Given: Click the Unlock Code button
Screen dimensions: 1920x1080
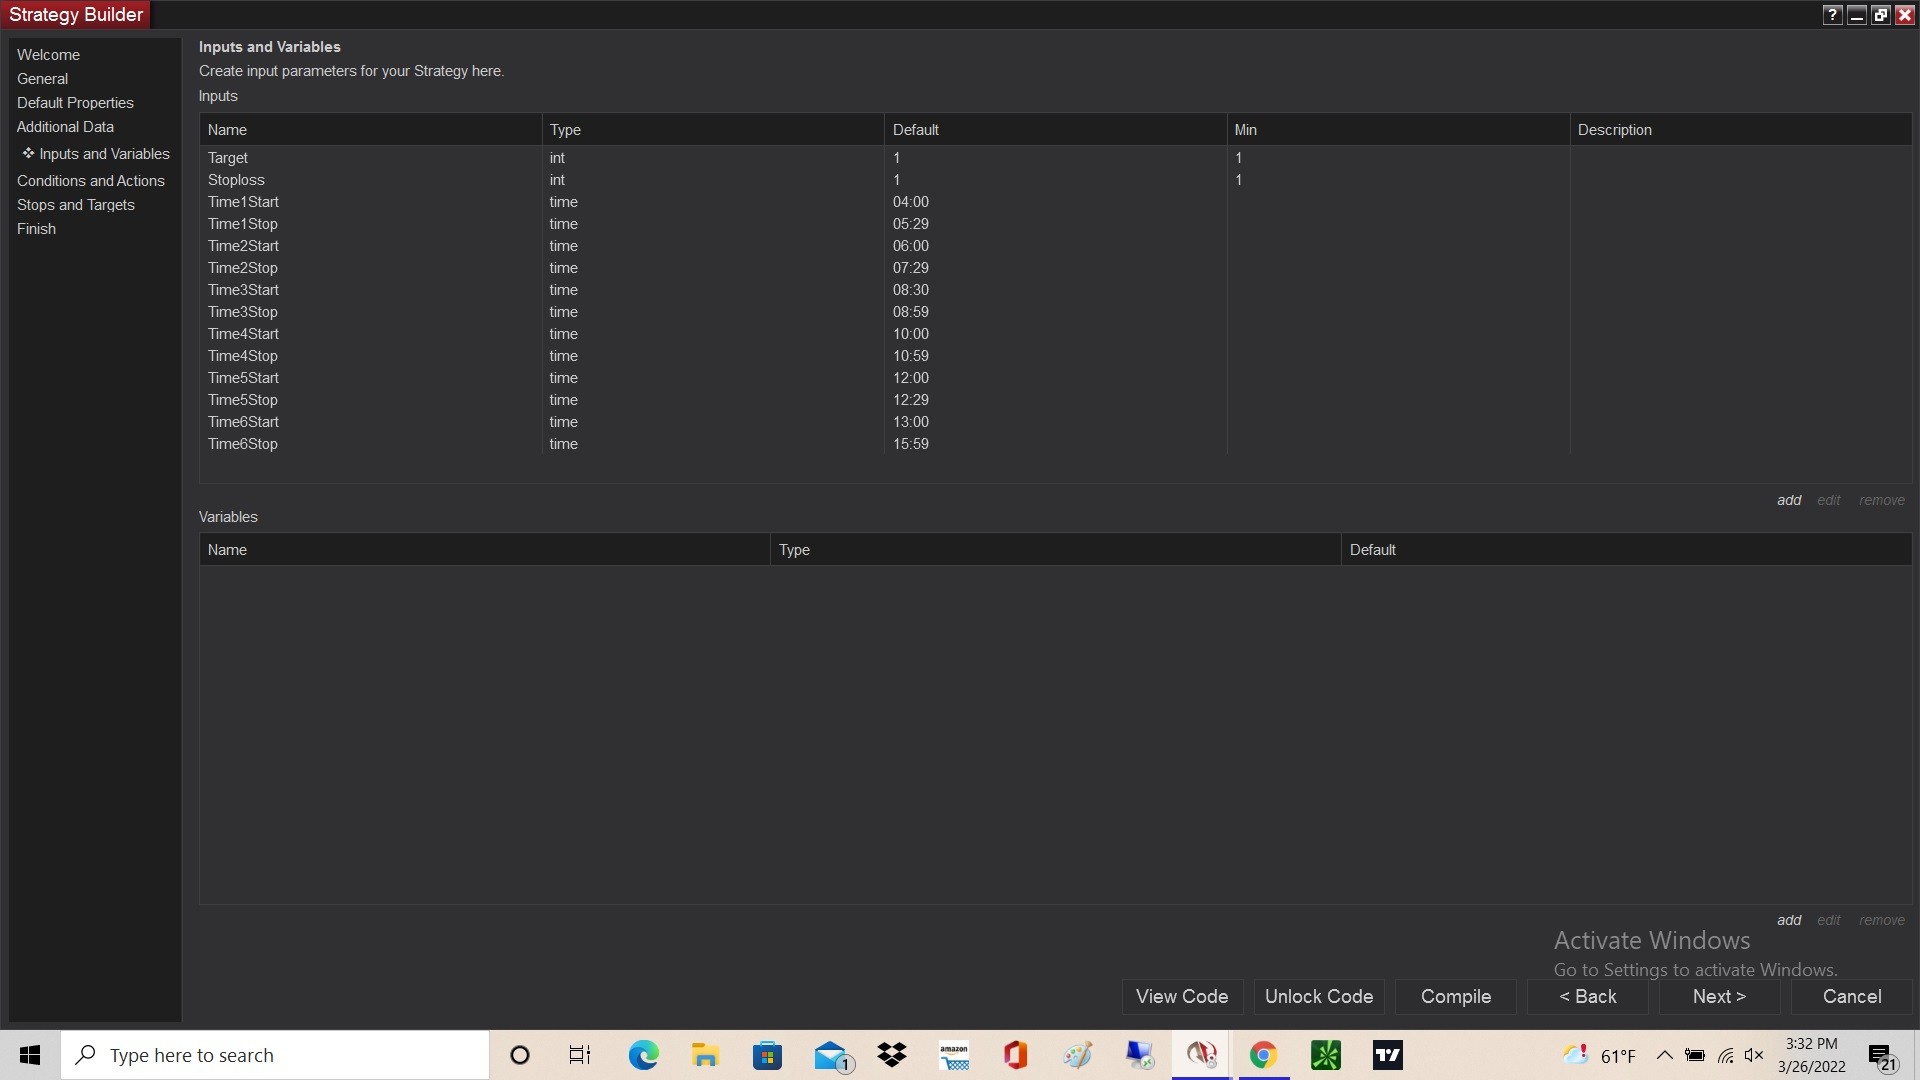Looking at the screenshot, I should tap(1318, 996).
